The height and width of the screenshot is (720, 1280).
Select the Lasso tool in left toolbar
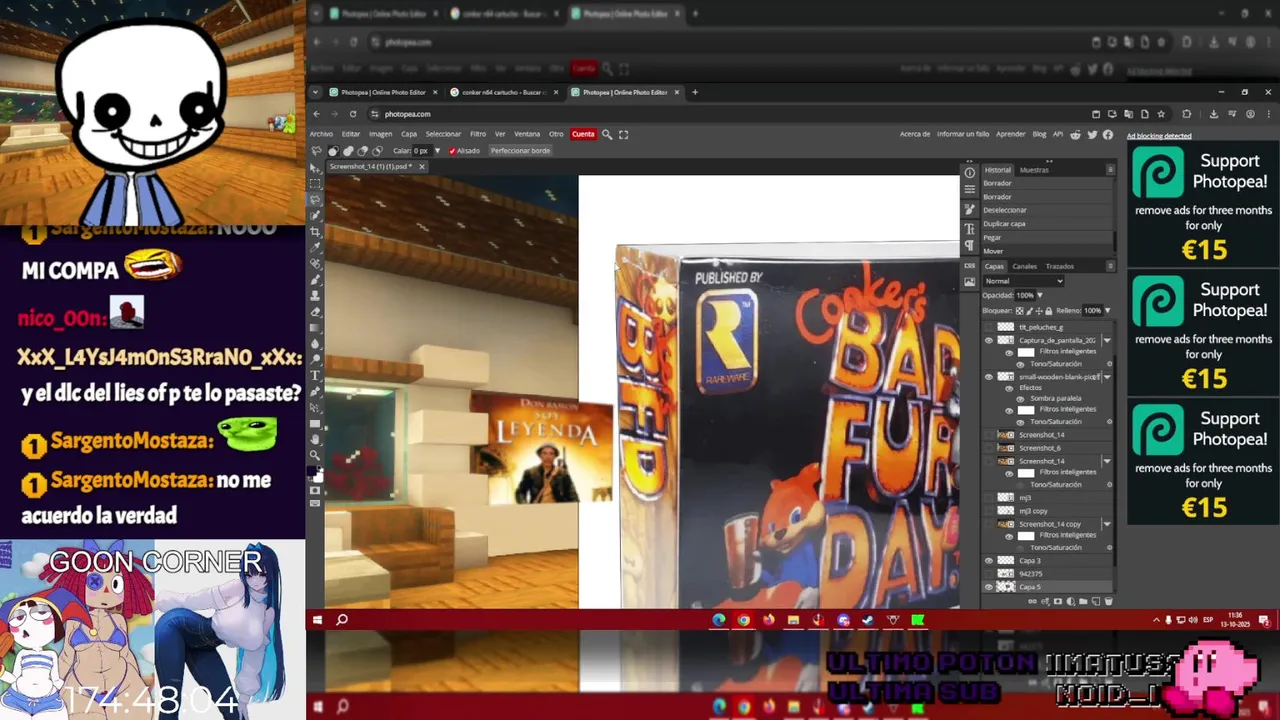click(x=316, y=199)
